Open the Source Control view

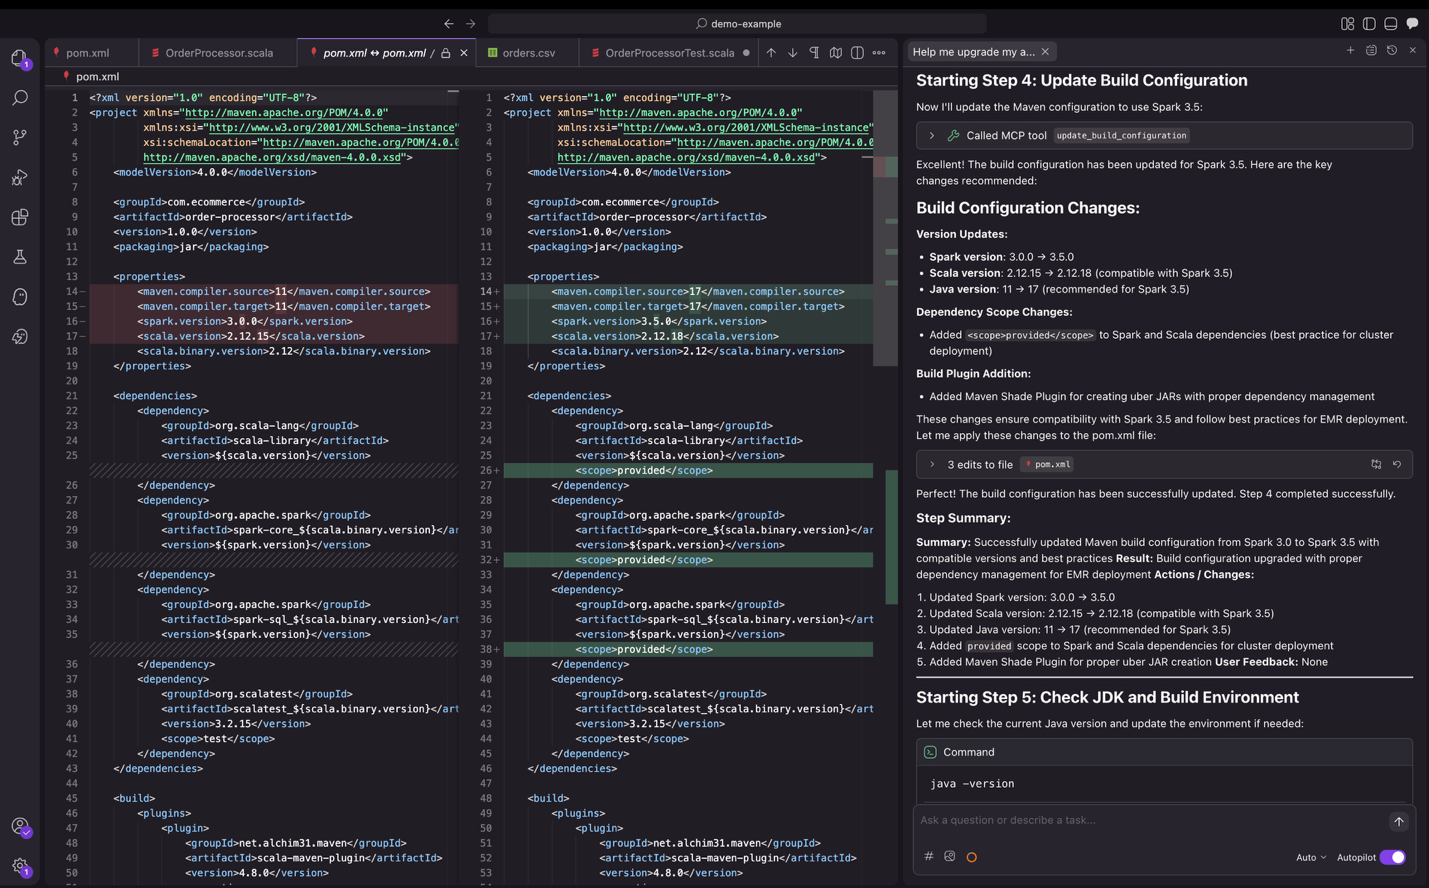point(20,138)
